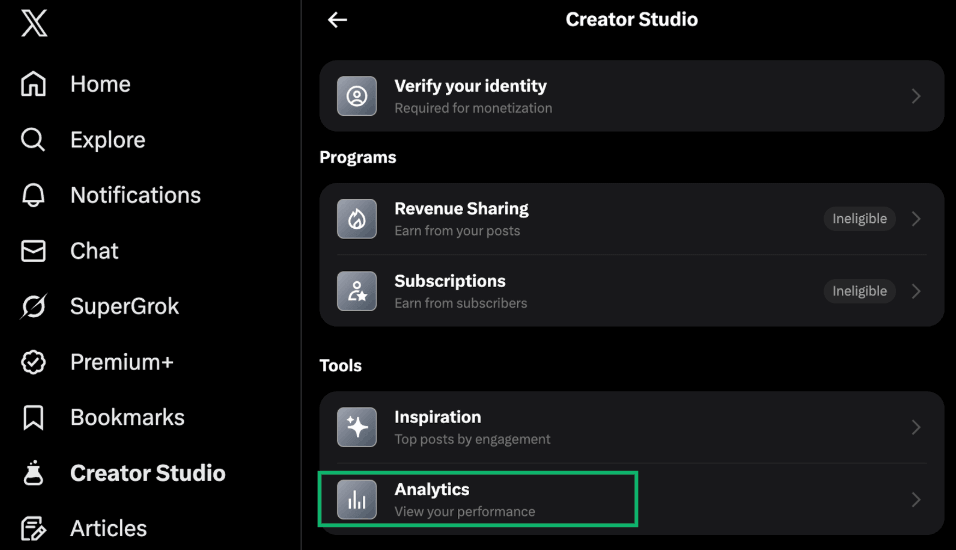Click chevron on Analytics row
Image resolution: width=956 pixels, height=550 pixels.
(x=916, y=500)
